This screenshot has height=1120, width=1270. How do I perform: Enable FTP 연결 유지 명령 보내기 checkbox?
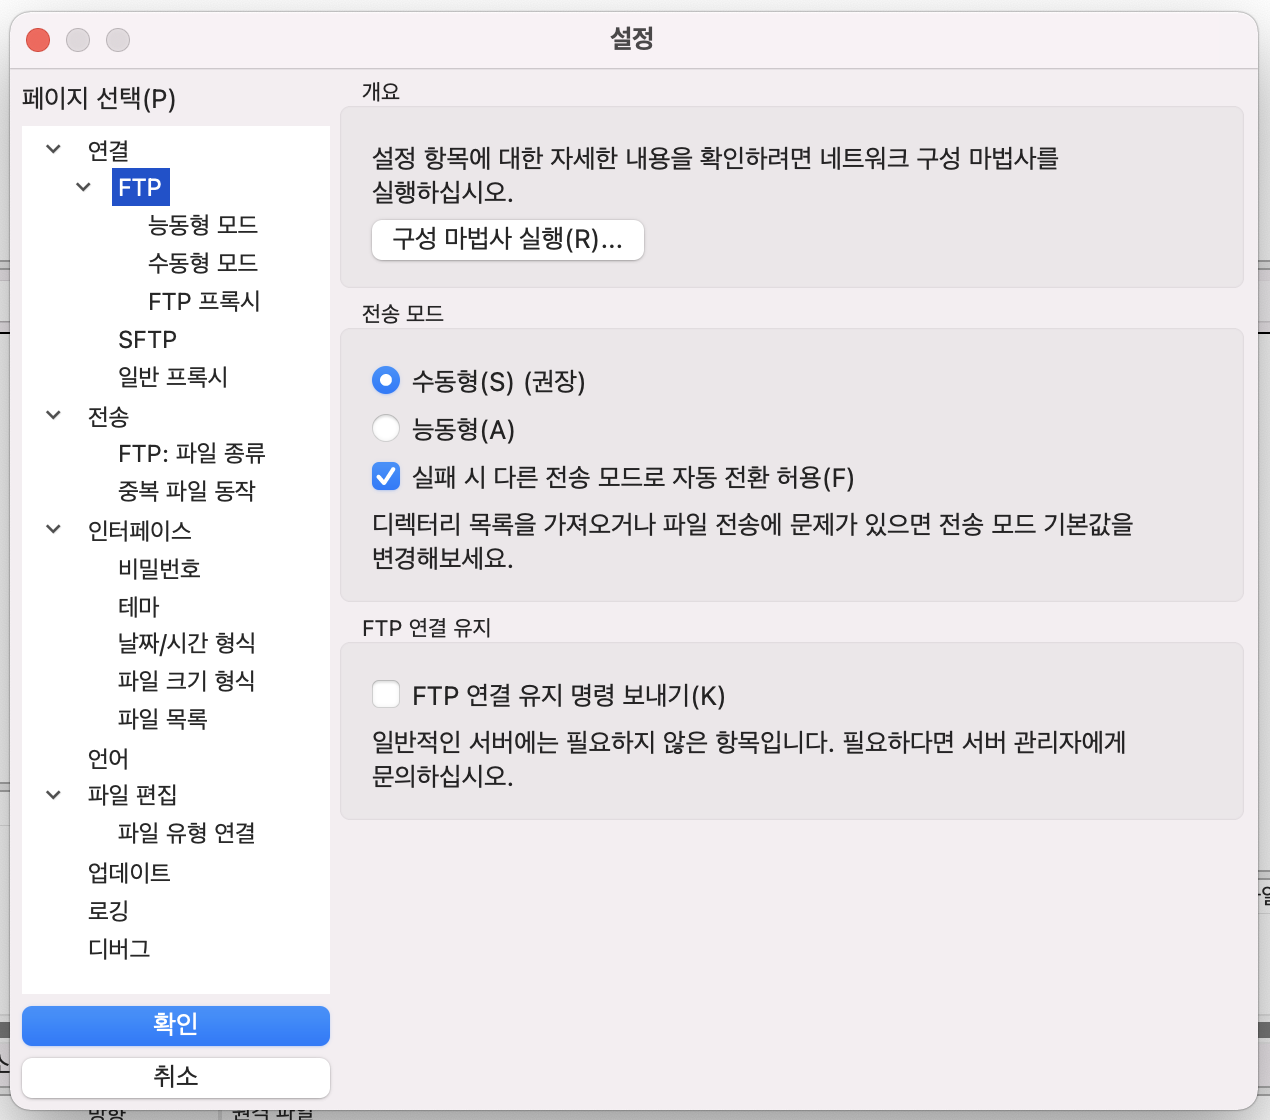click(x=386, y=695)
